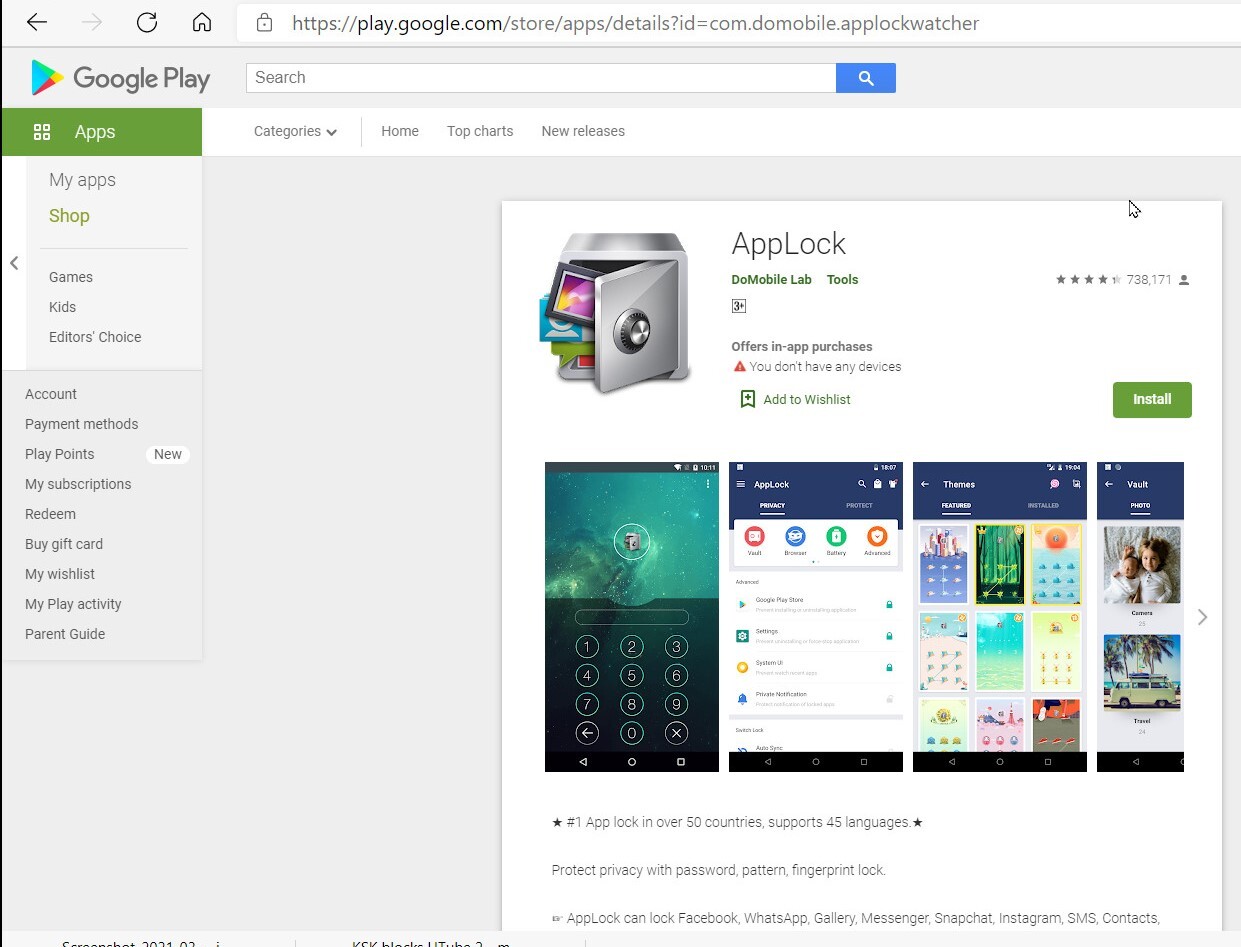The width and height of the screenshot is (1241, 947).
Task: Open the Home tab
Action: [x=400, y=131]
